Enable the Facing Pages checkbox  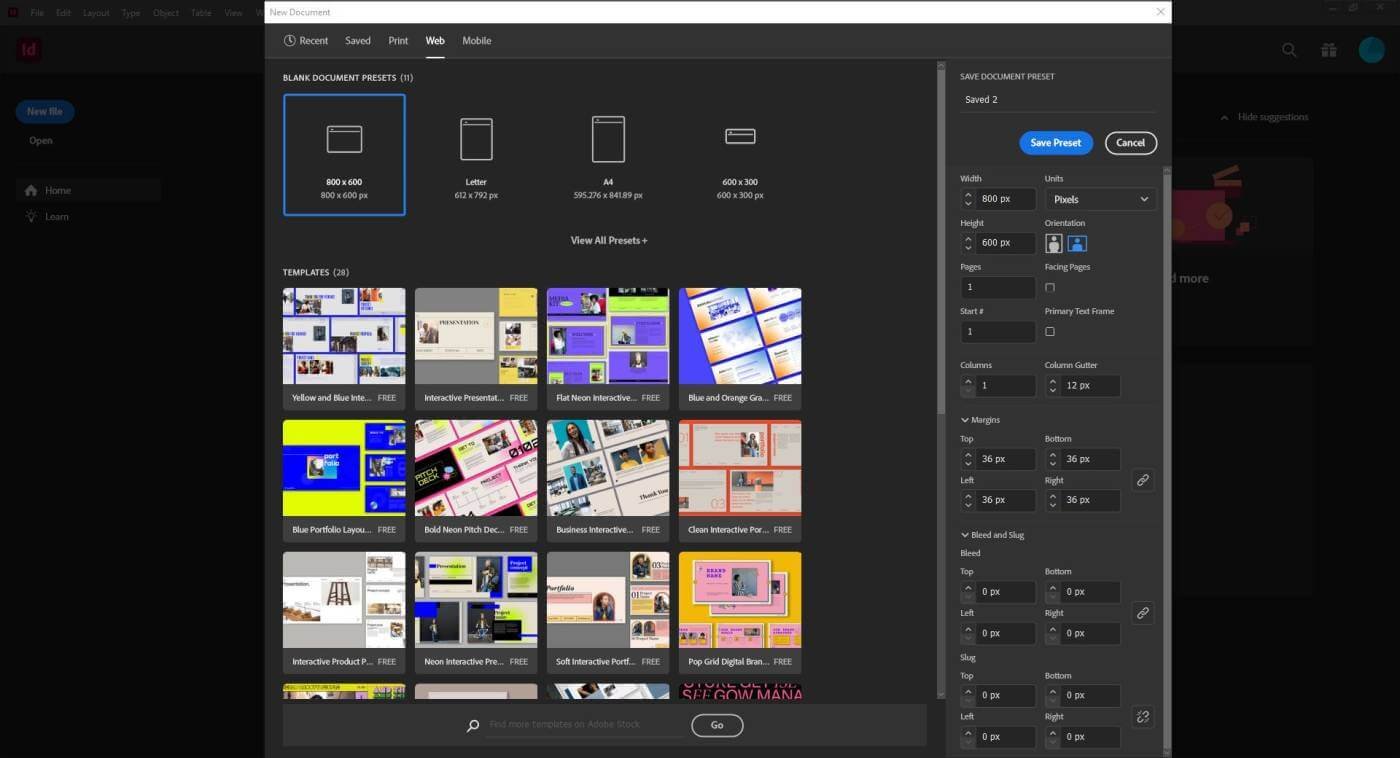click(x=1050, y=287)
